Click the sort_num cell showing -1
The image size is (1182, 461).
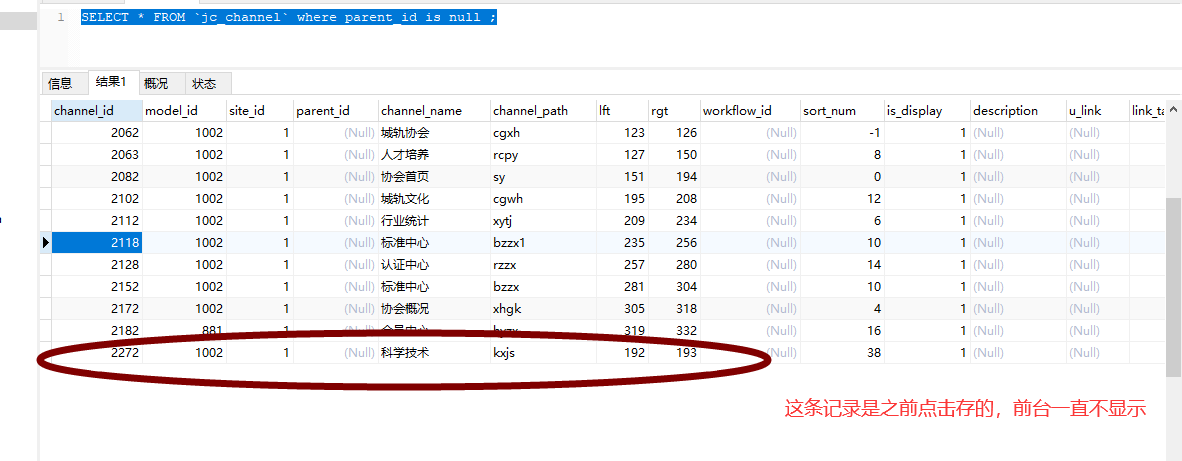[x=842, y=133]
